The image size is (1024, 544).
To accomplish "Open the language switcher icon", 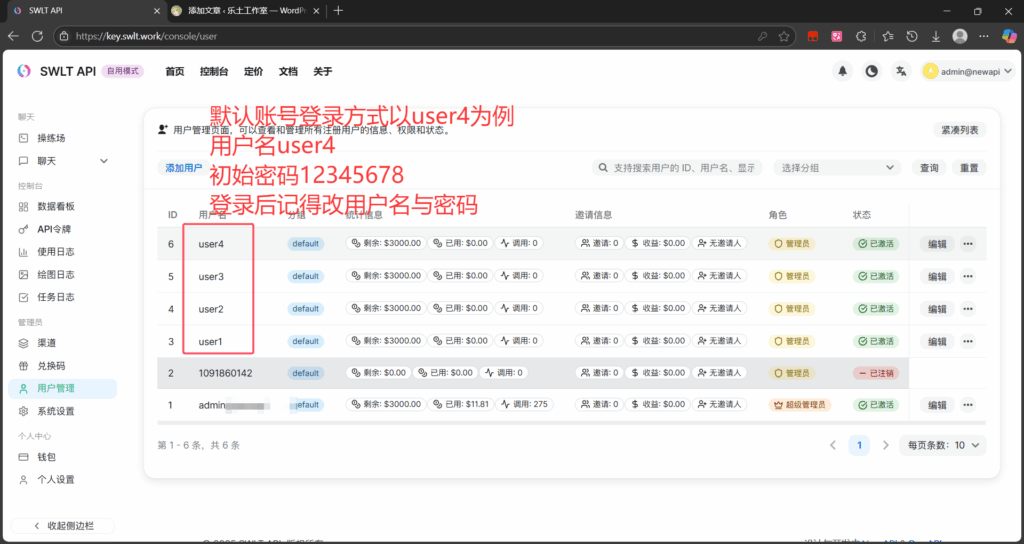I will [x=902, y=71].
